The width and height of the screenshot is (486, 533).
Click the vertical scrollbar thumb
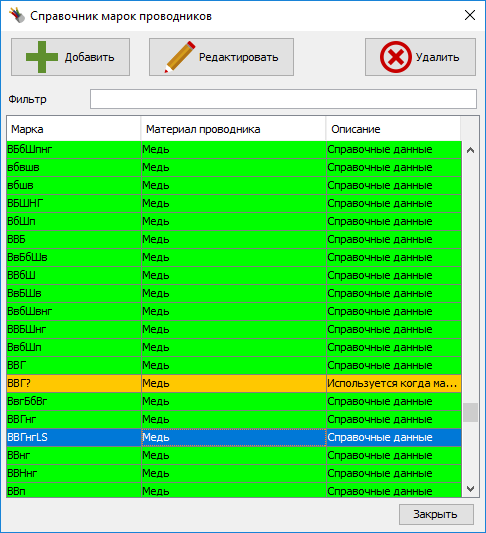pos(470,412)
